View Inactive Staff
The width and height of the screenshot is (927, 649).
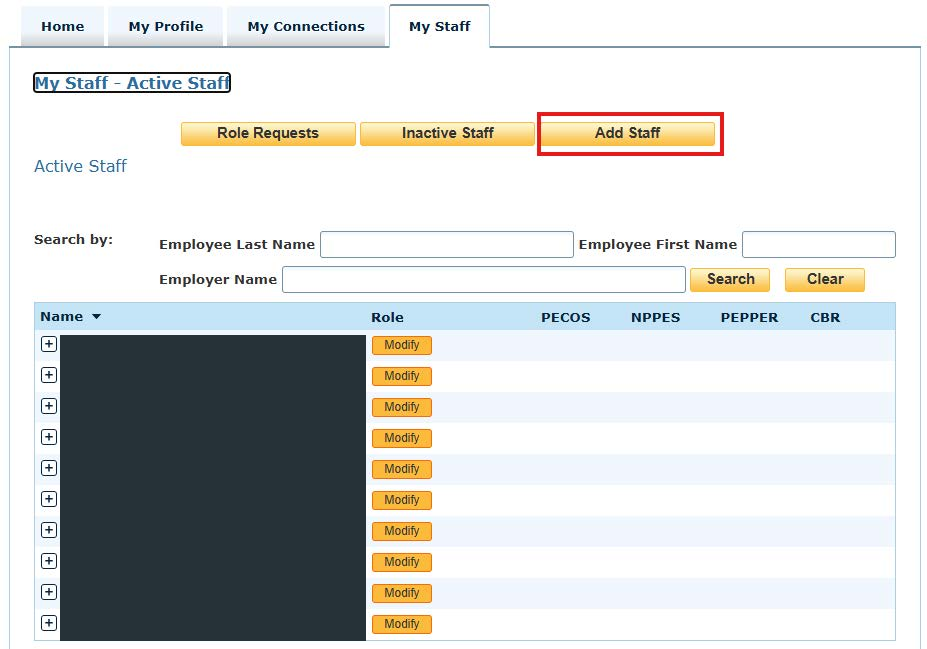(x=448, y=134)
